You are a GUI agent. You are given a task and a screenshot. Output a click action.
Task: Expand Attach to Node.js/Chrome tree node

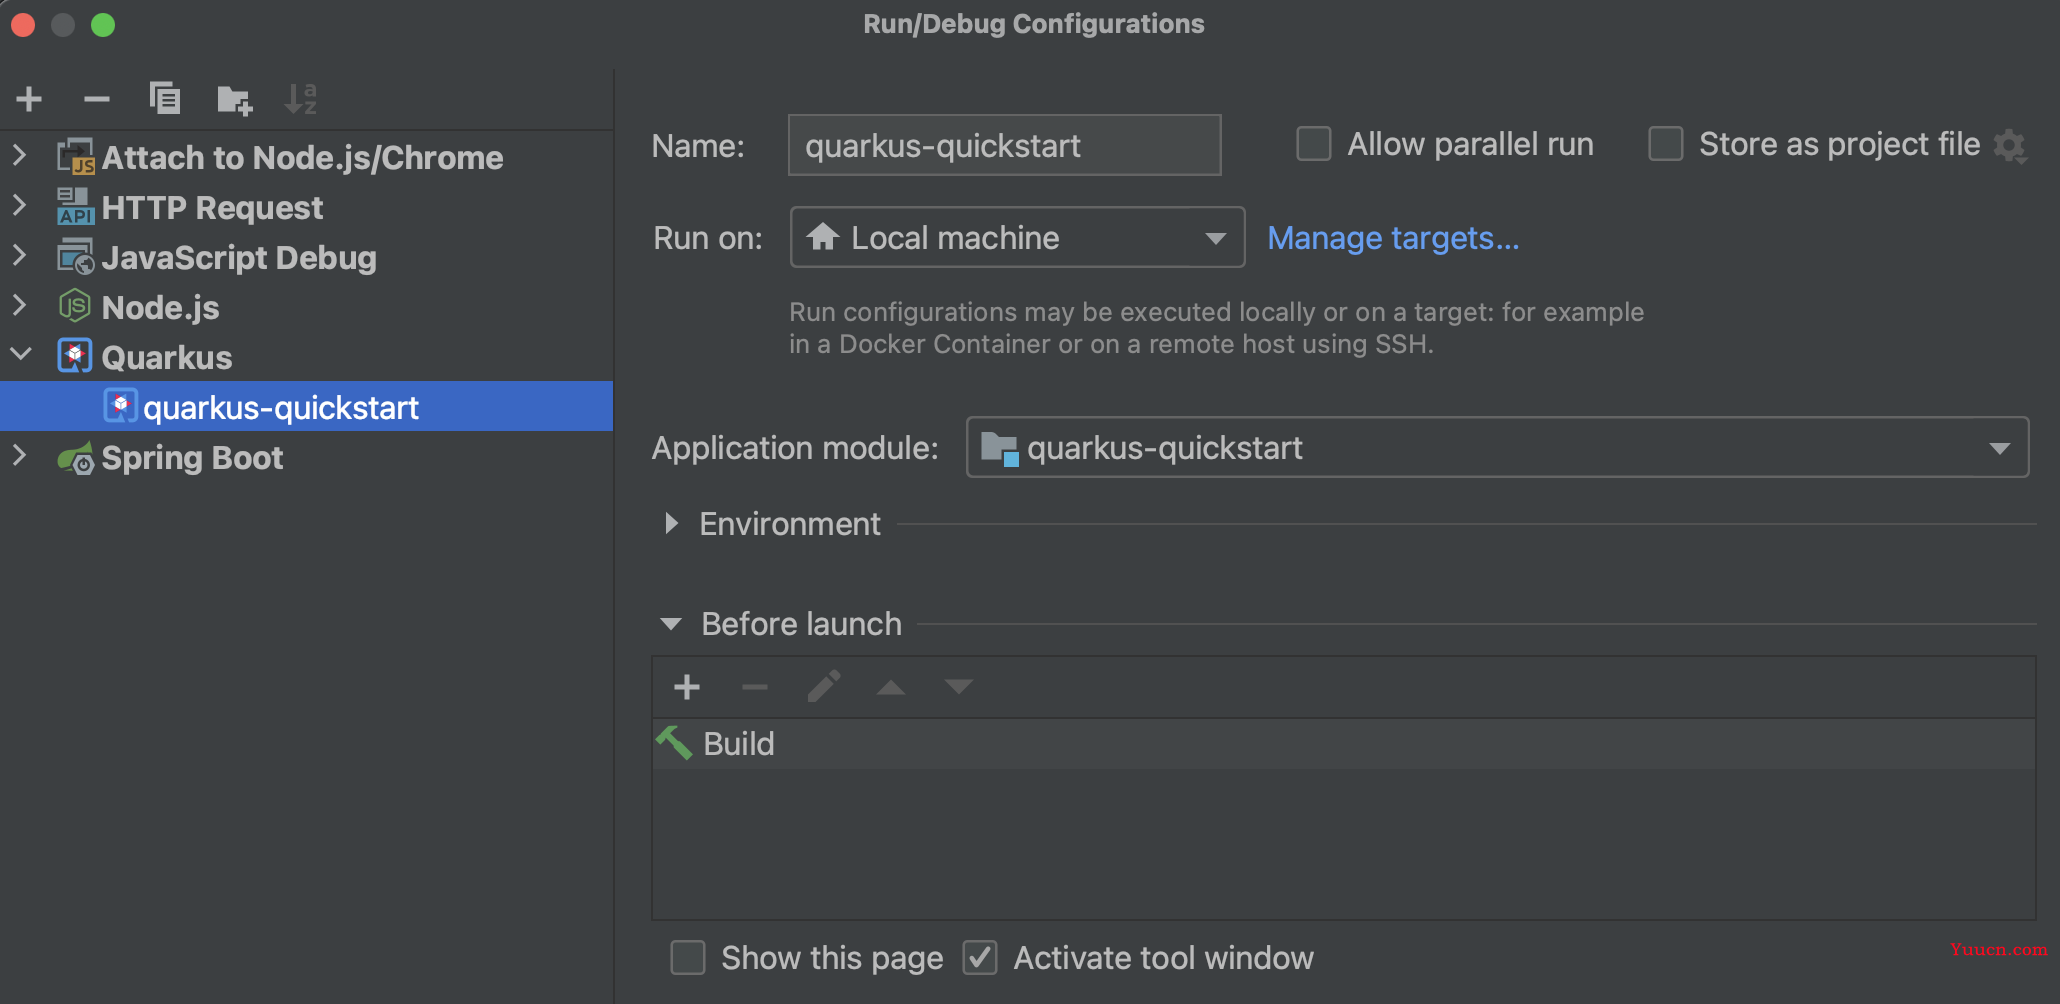20,155
